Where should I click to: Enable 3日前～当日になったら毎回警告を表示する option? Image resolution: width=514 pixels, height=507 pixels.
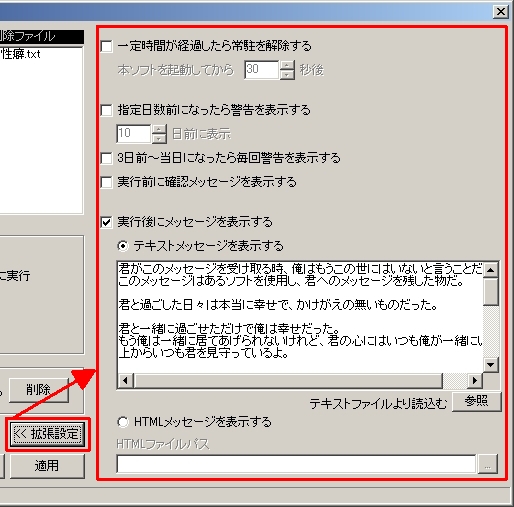pos(106,158)
